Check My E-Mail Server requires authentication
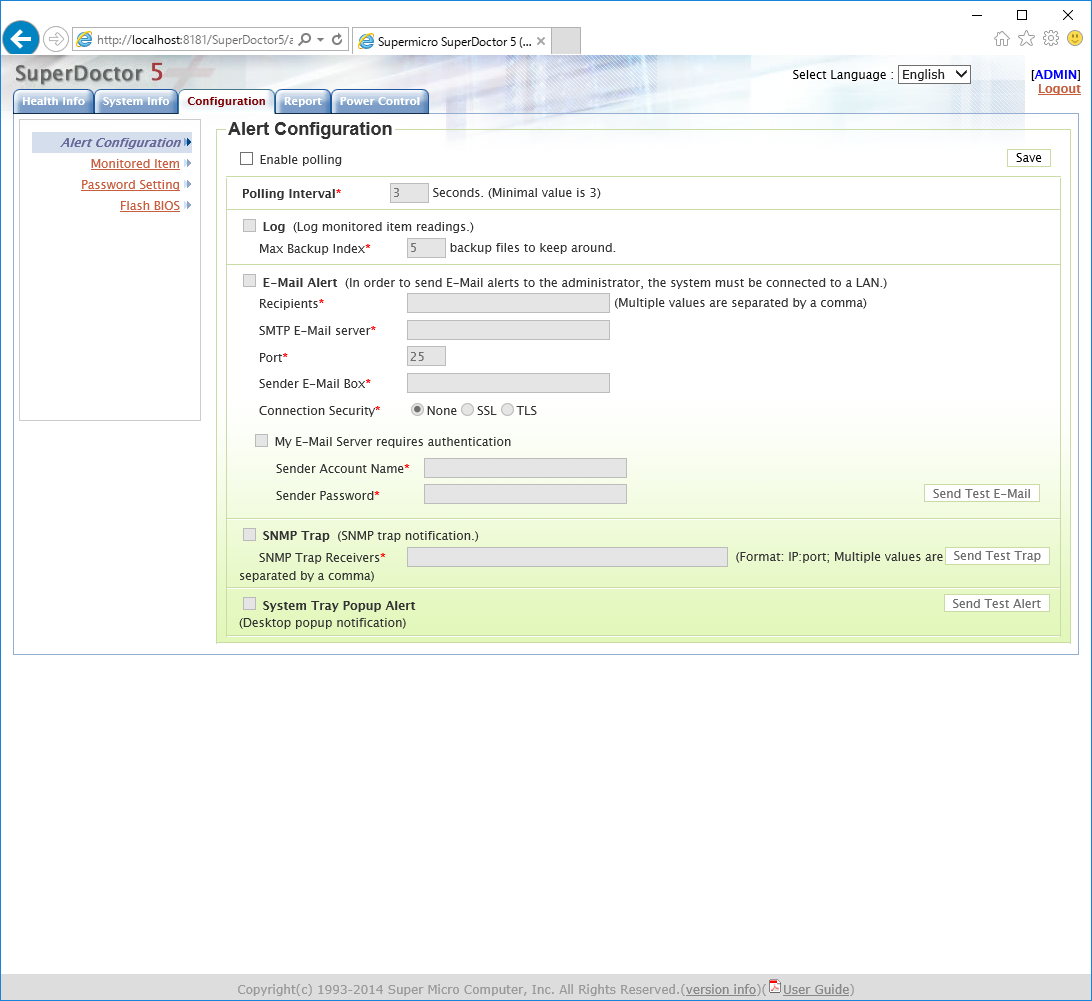Image resolution: width=1092 pixels, height=1001 pixels. [262, 440]
